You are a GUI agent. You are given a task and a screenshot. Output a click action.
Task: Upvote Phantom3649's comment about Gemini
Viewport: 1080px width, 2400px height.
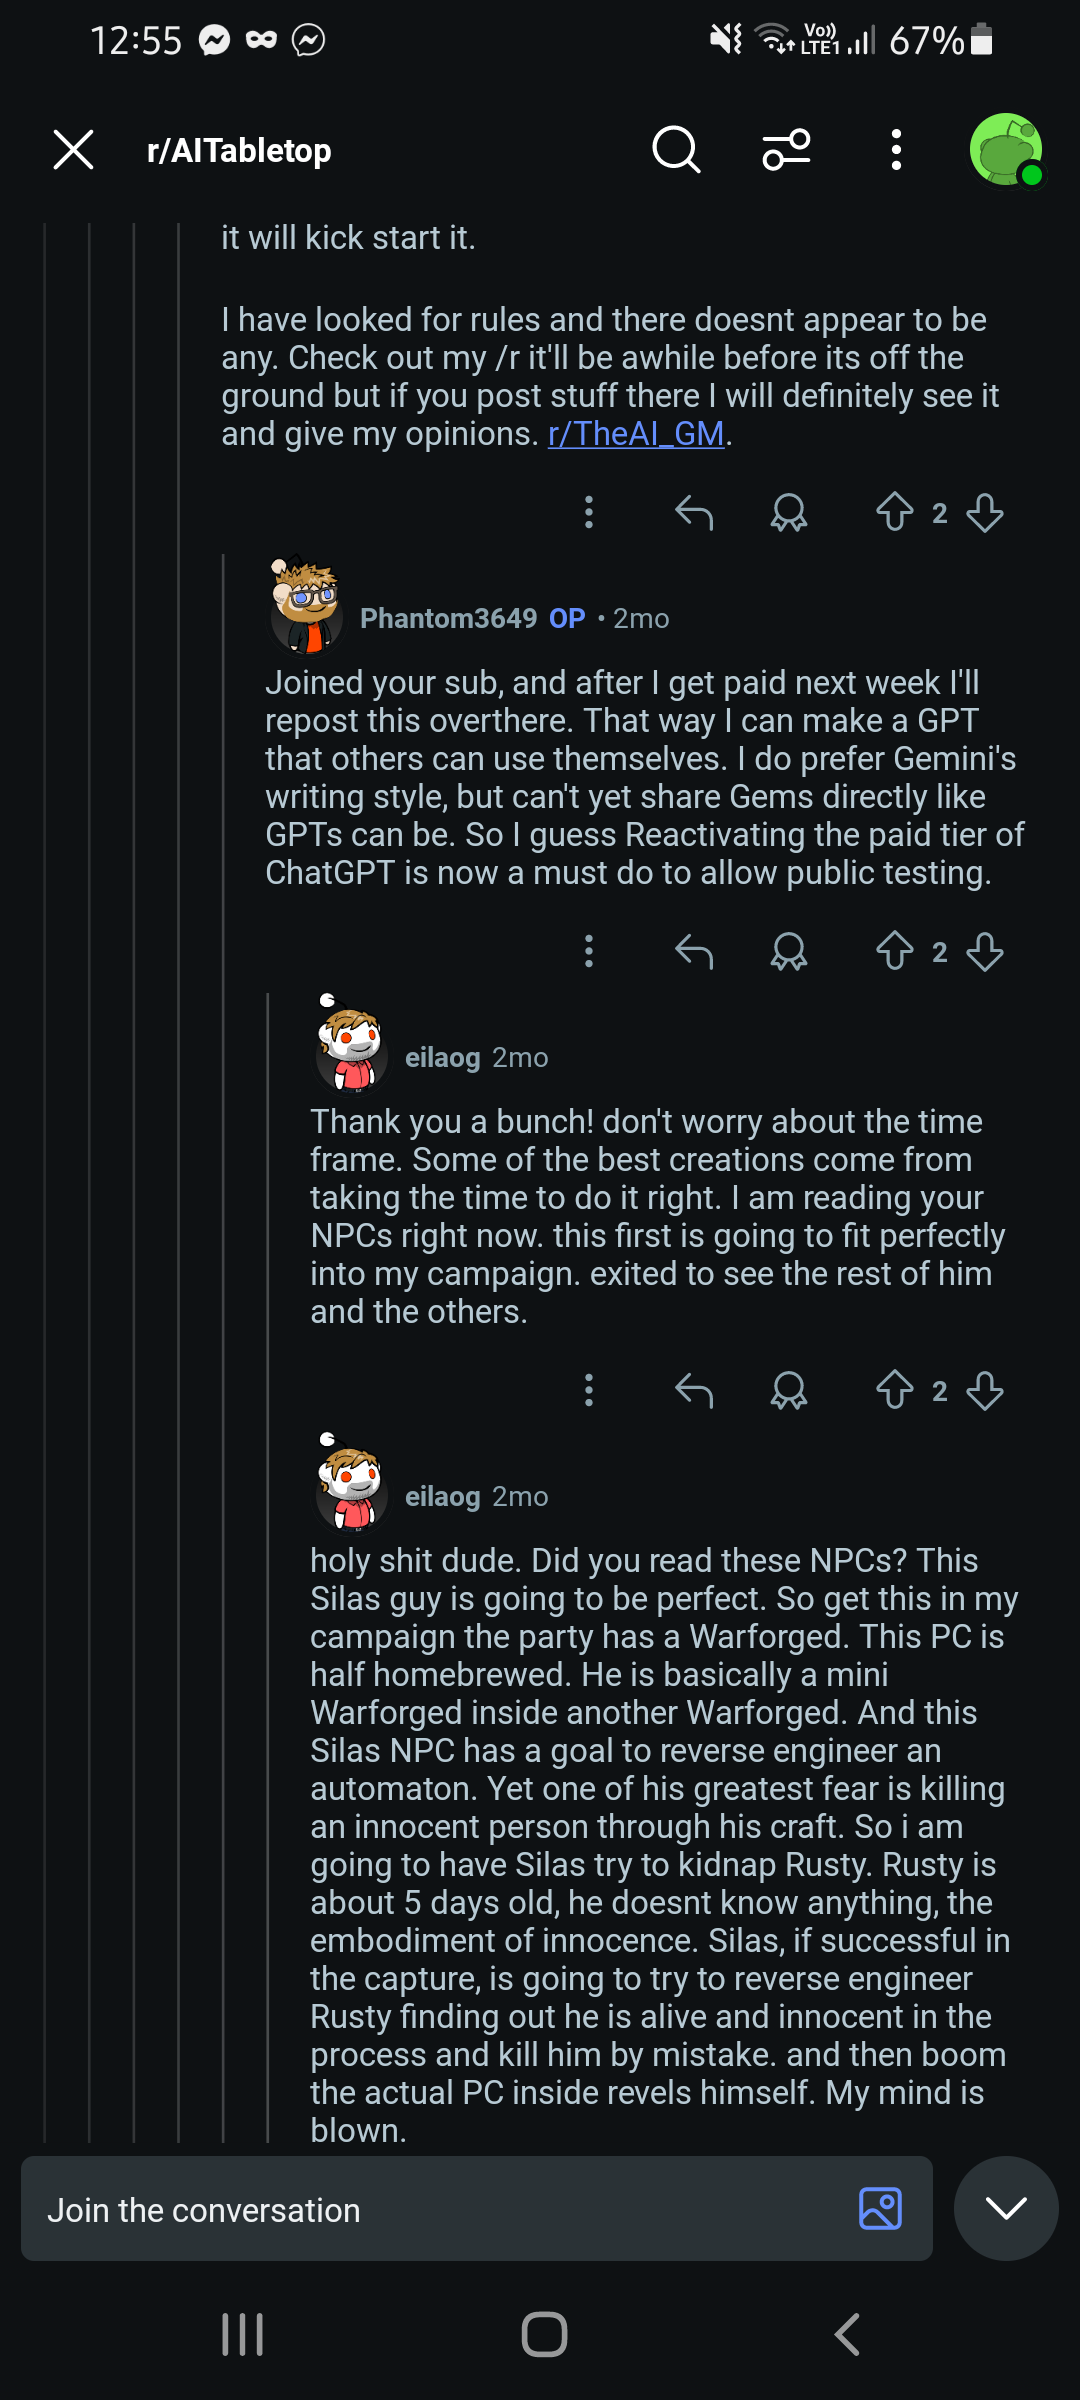tap(895, 951)
